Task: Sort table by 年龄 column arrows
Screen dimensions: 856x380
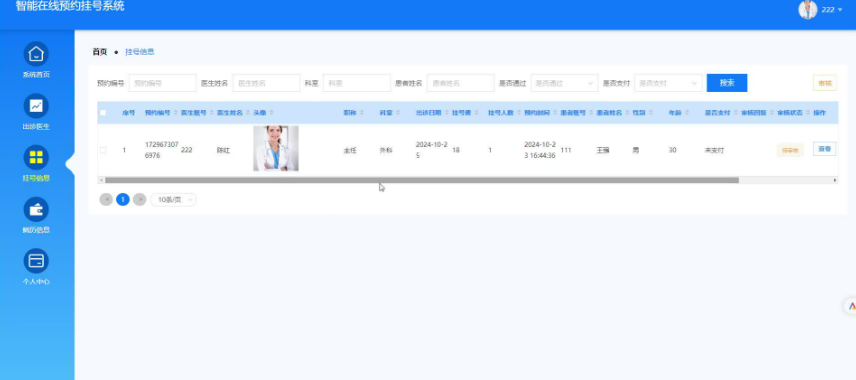Action: [x=687, y=113]
